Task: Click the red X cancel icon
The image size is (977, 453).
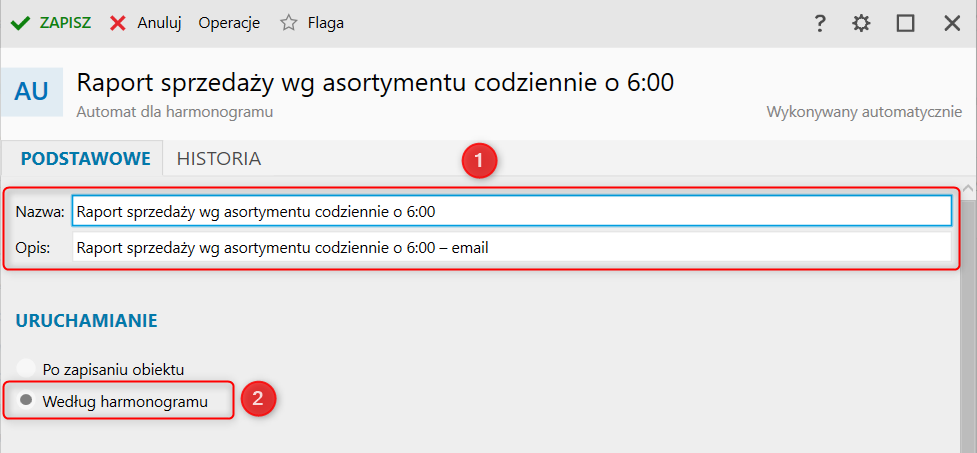Action: coord(118,23)
